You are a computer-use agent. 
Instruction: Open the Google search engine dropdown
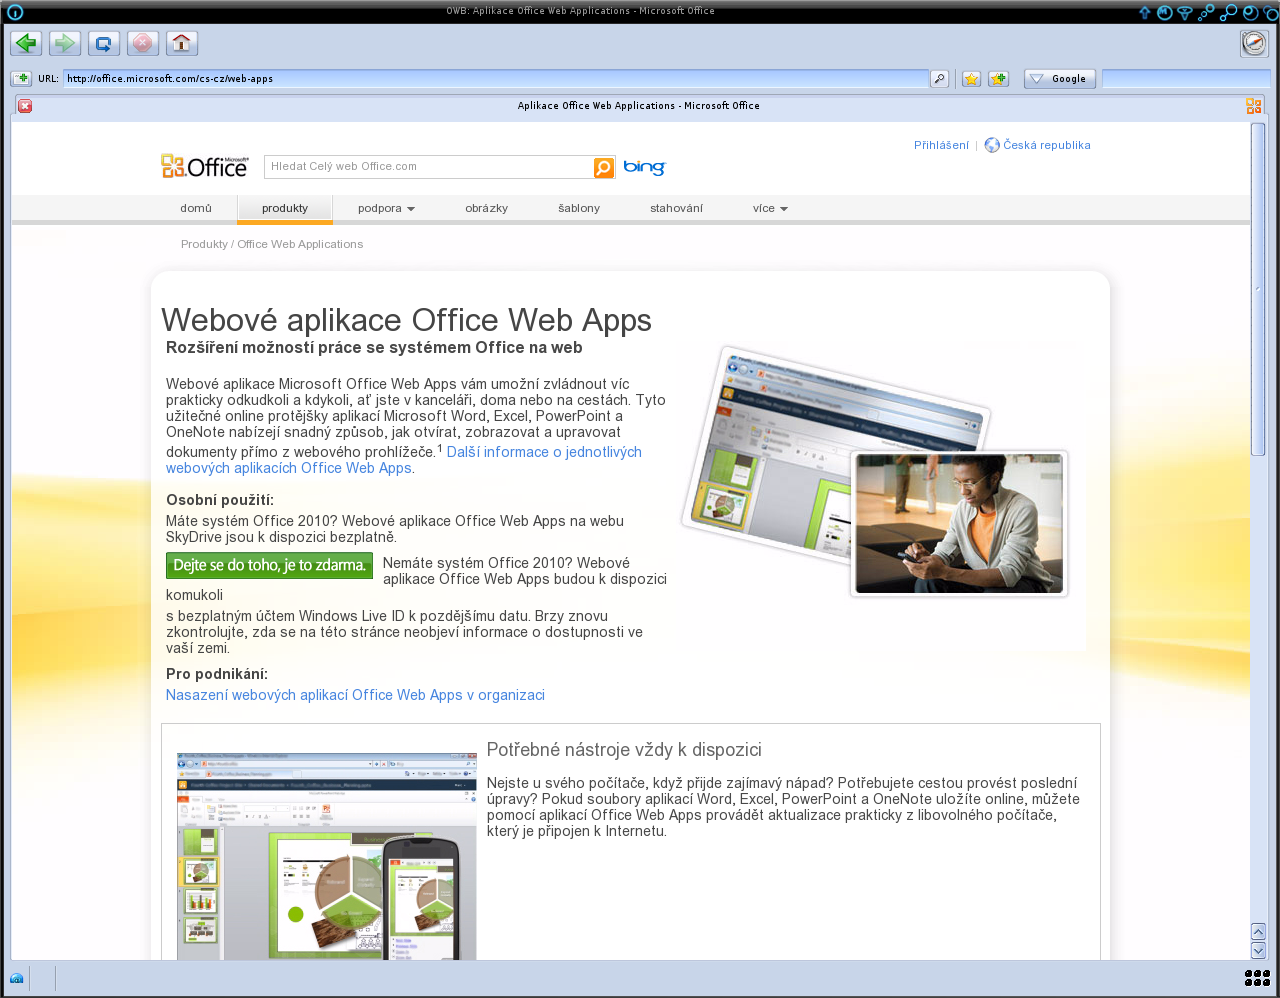(x=1060, y=79)
